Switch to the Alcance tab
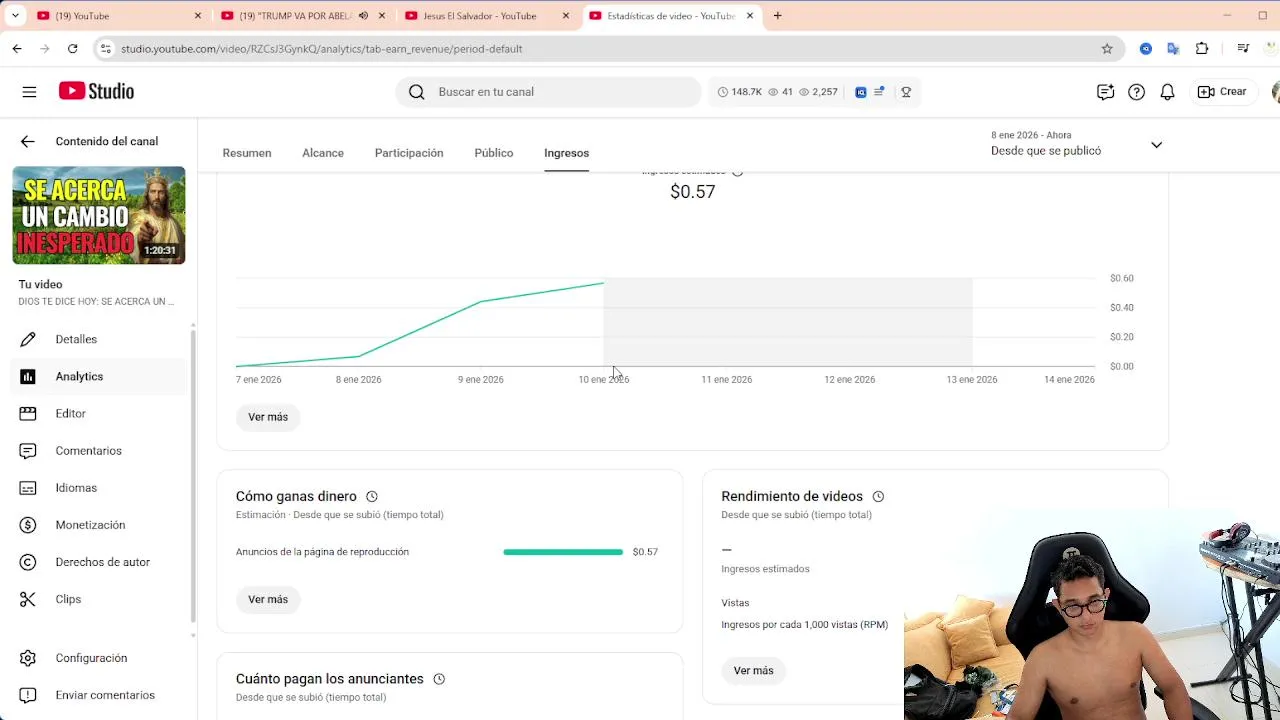The image size is (1280, 720). coord(323,153)
